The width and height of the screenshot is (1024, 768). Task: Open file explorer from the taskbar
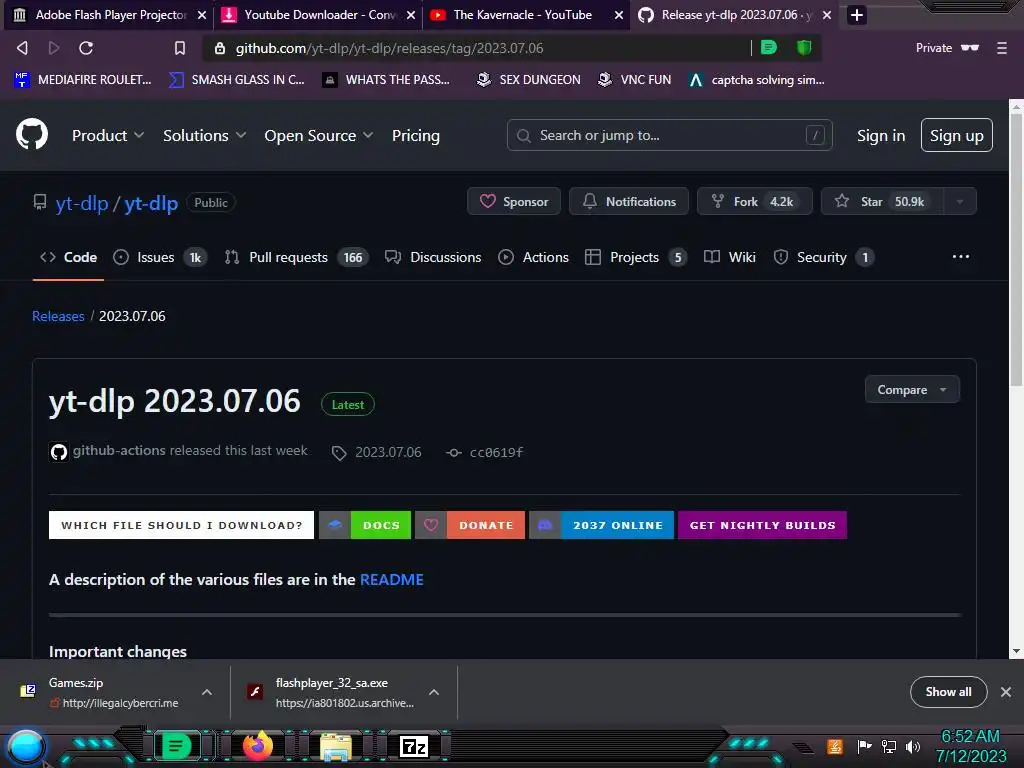(x=336, y=746)
